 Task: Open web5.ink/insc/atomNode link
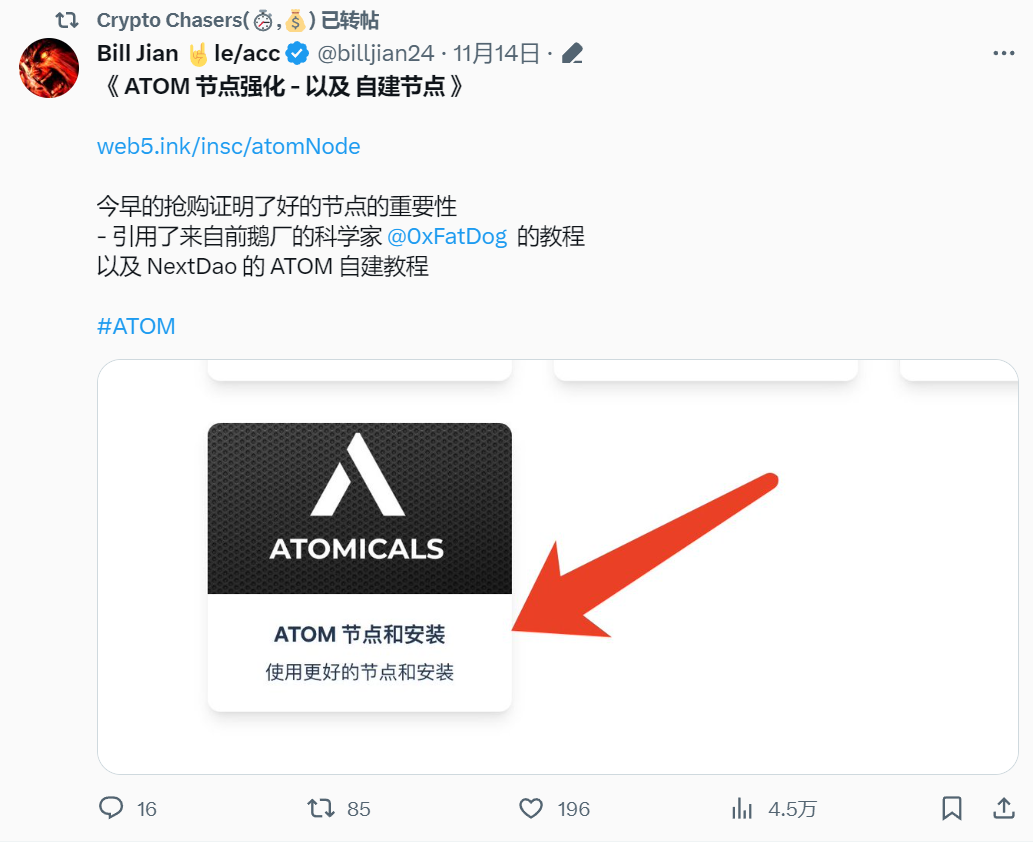(229, 146)
